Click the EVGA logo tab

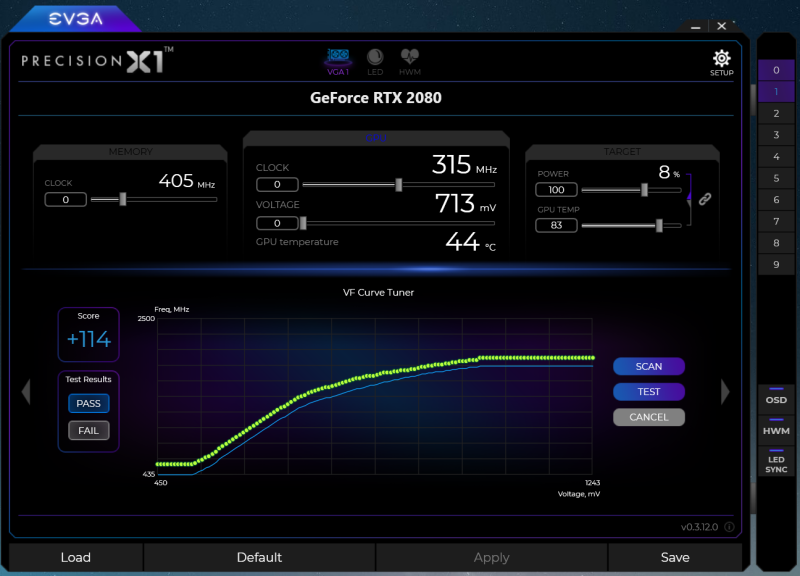[x=76, y=19]
